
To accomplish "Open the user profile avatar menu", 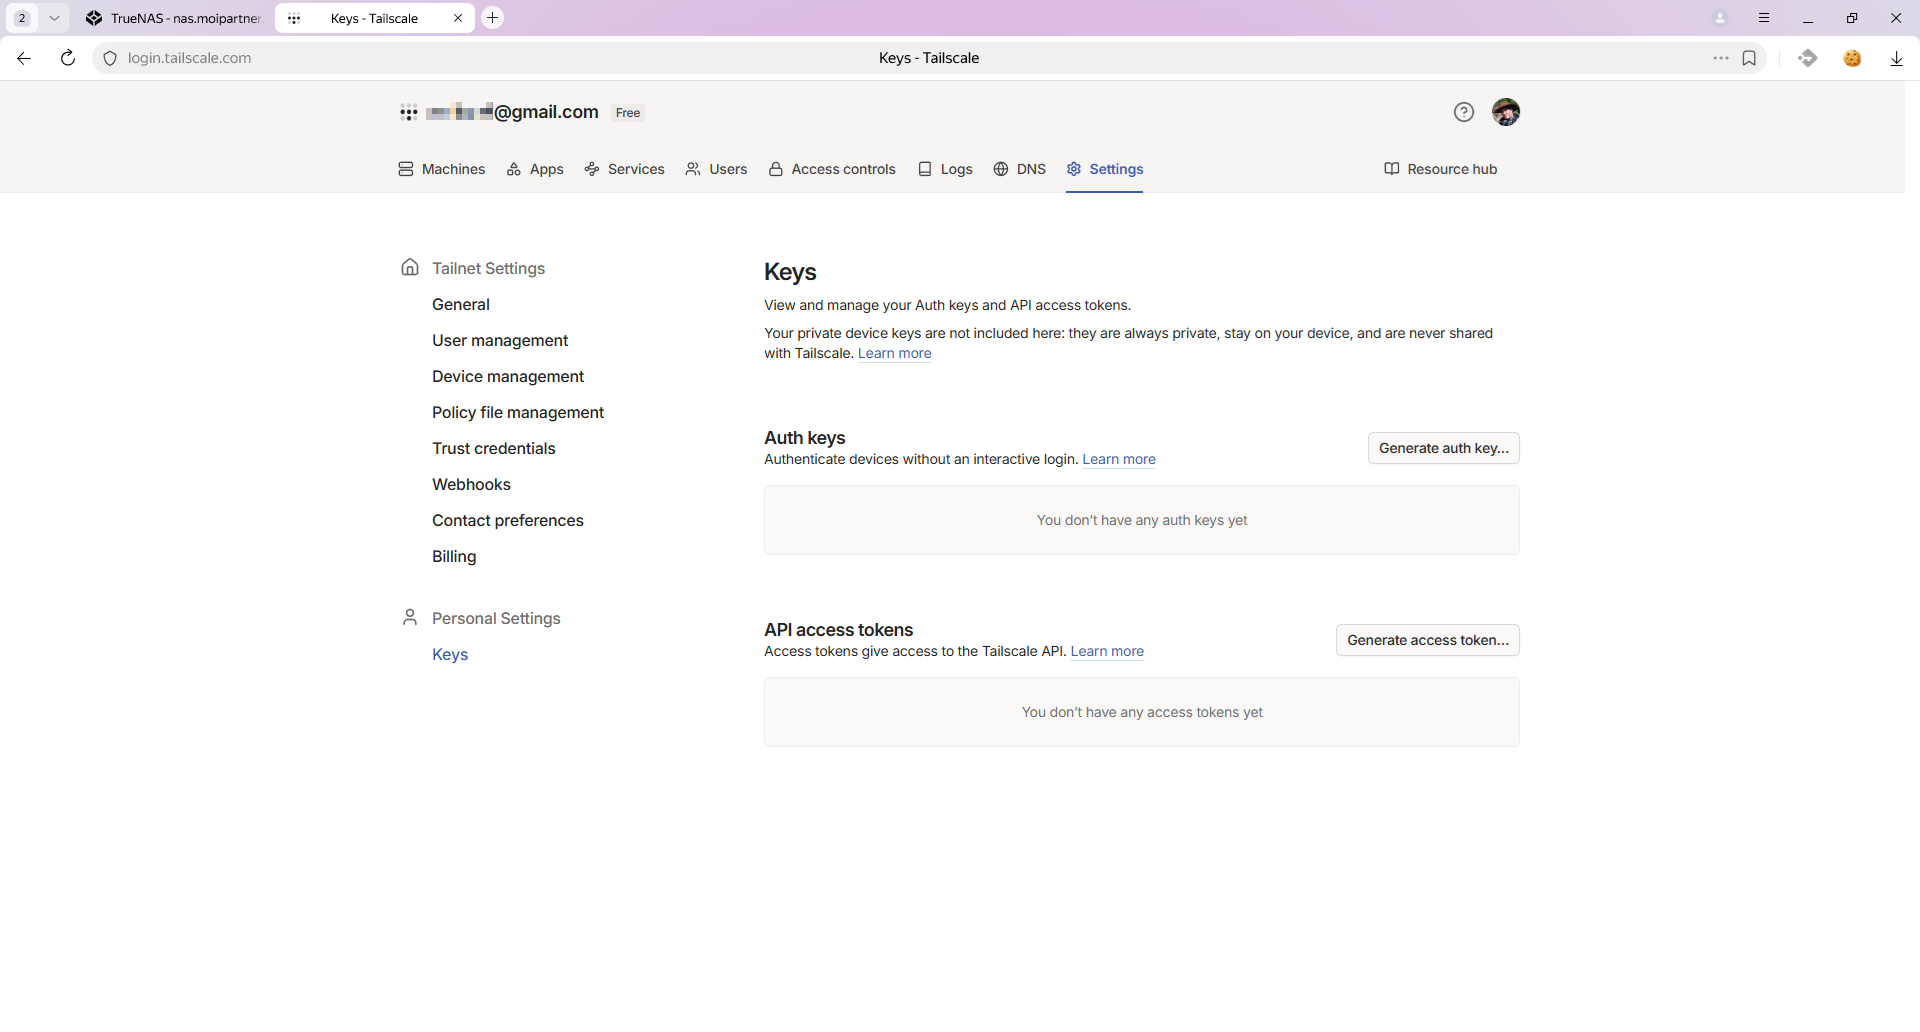I will [1505, 112].
